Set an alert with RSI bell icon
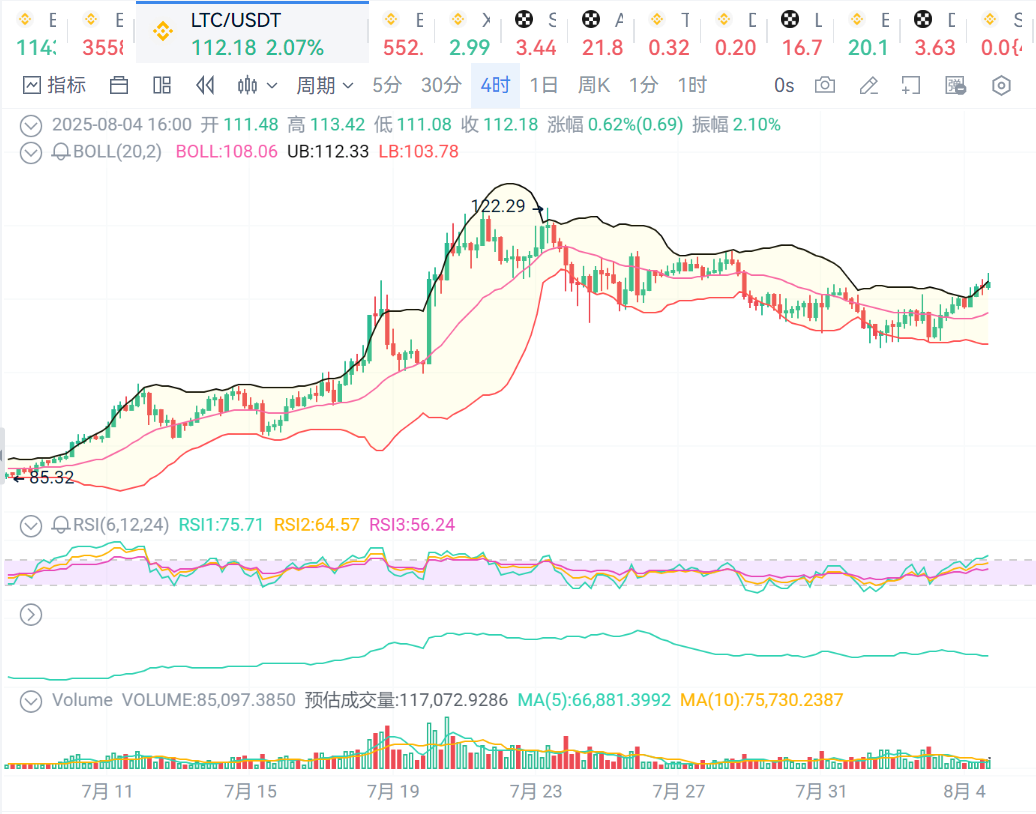The width and height of the screenshot is (1036, 814). coord(61,526)
